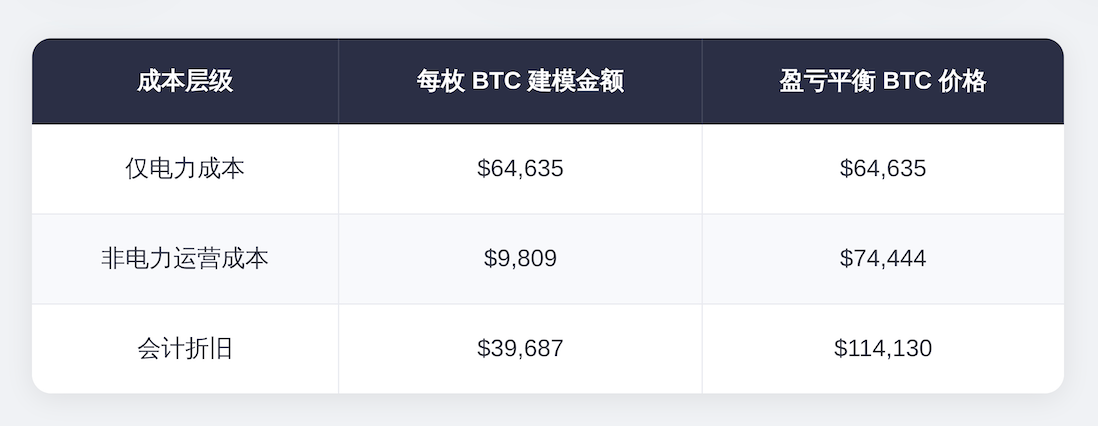The width and height of the screenshot is (1098, 426).
Task: Click the $114,130 breakeven price cell
Action: pyautogui.click(x=882, y=349)
